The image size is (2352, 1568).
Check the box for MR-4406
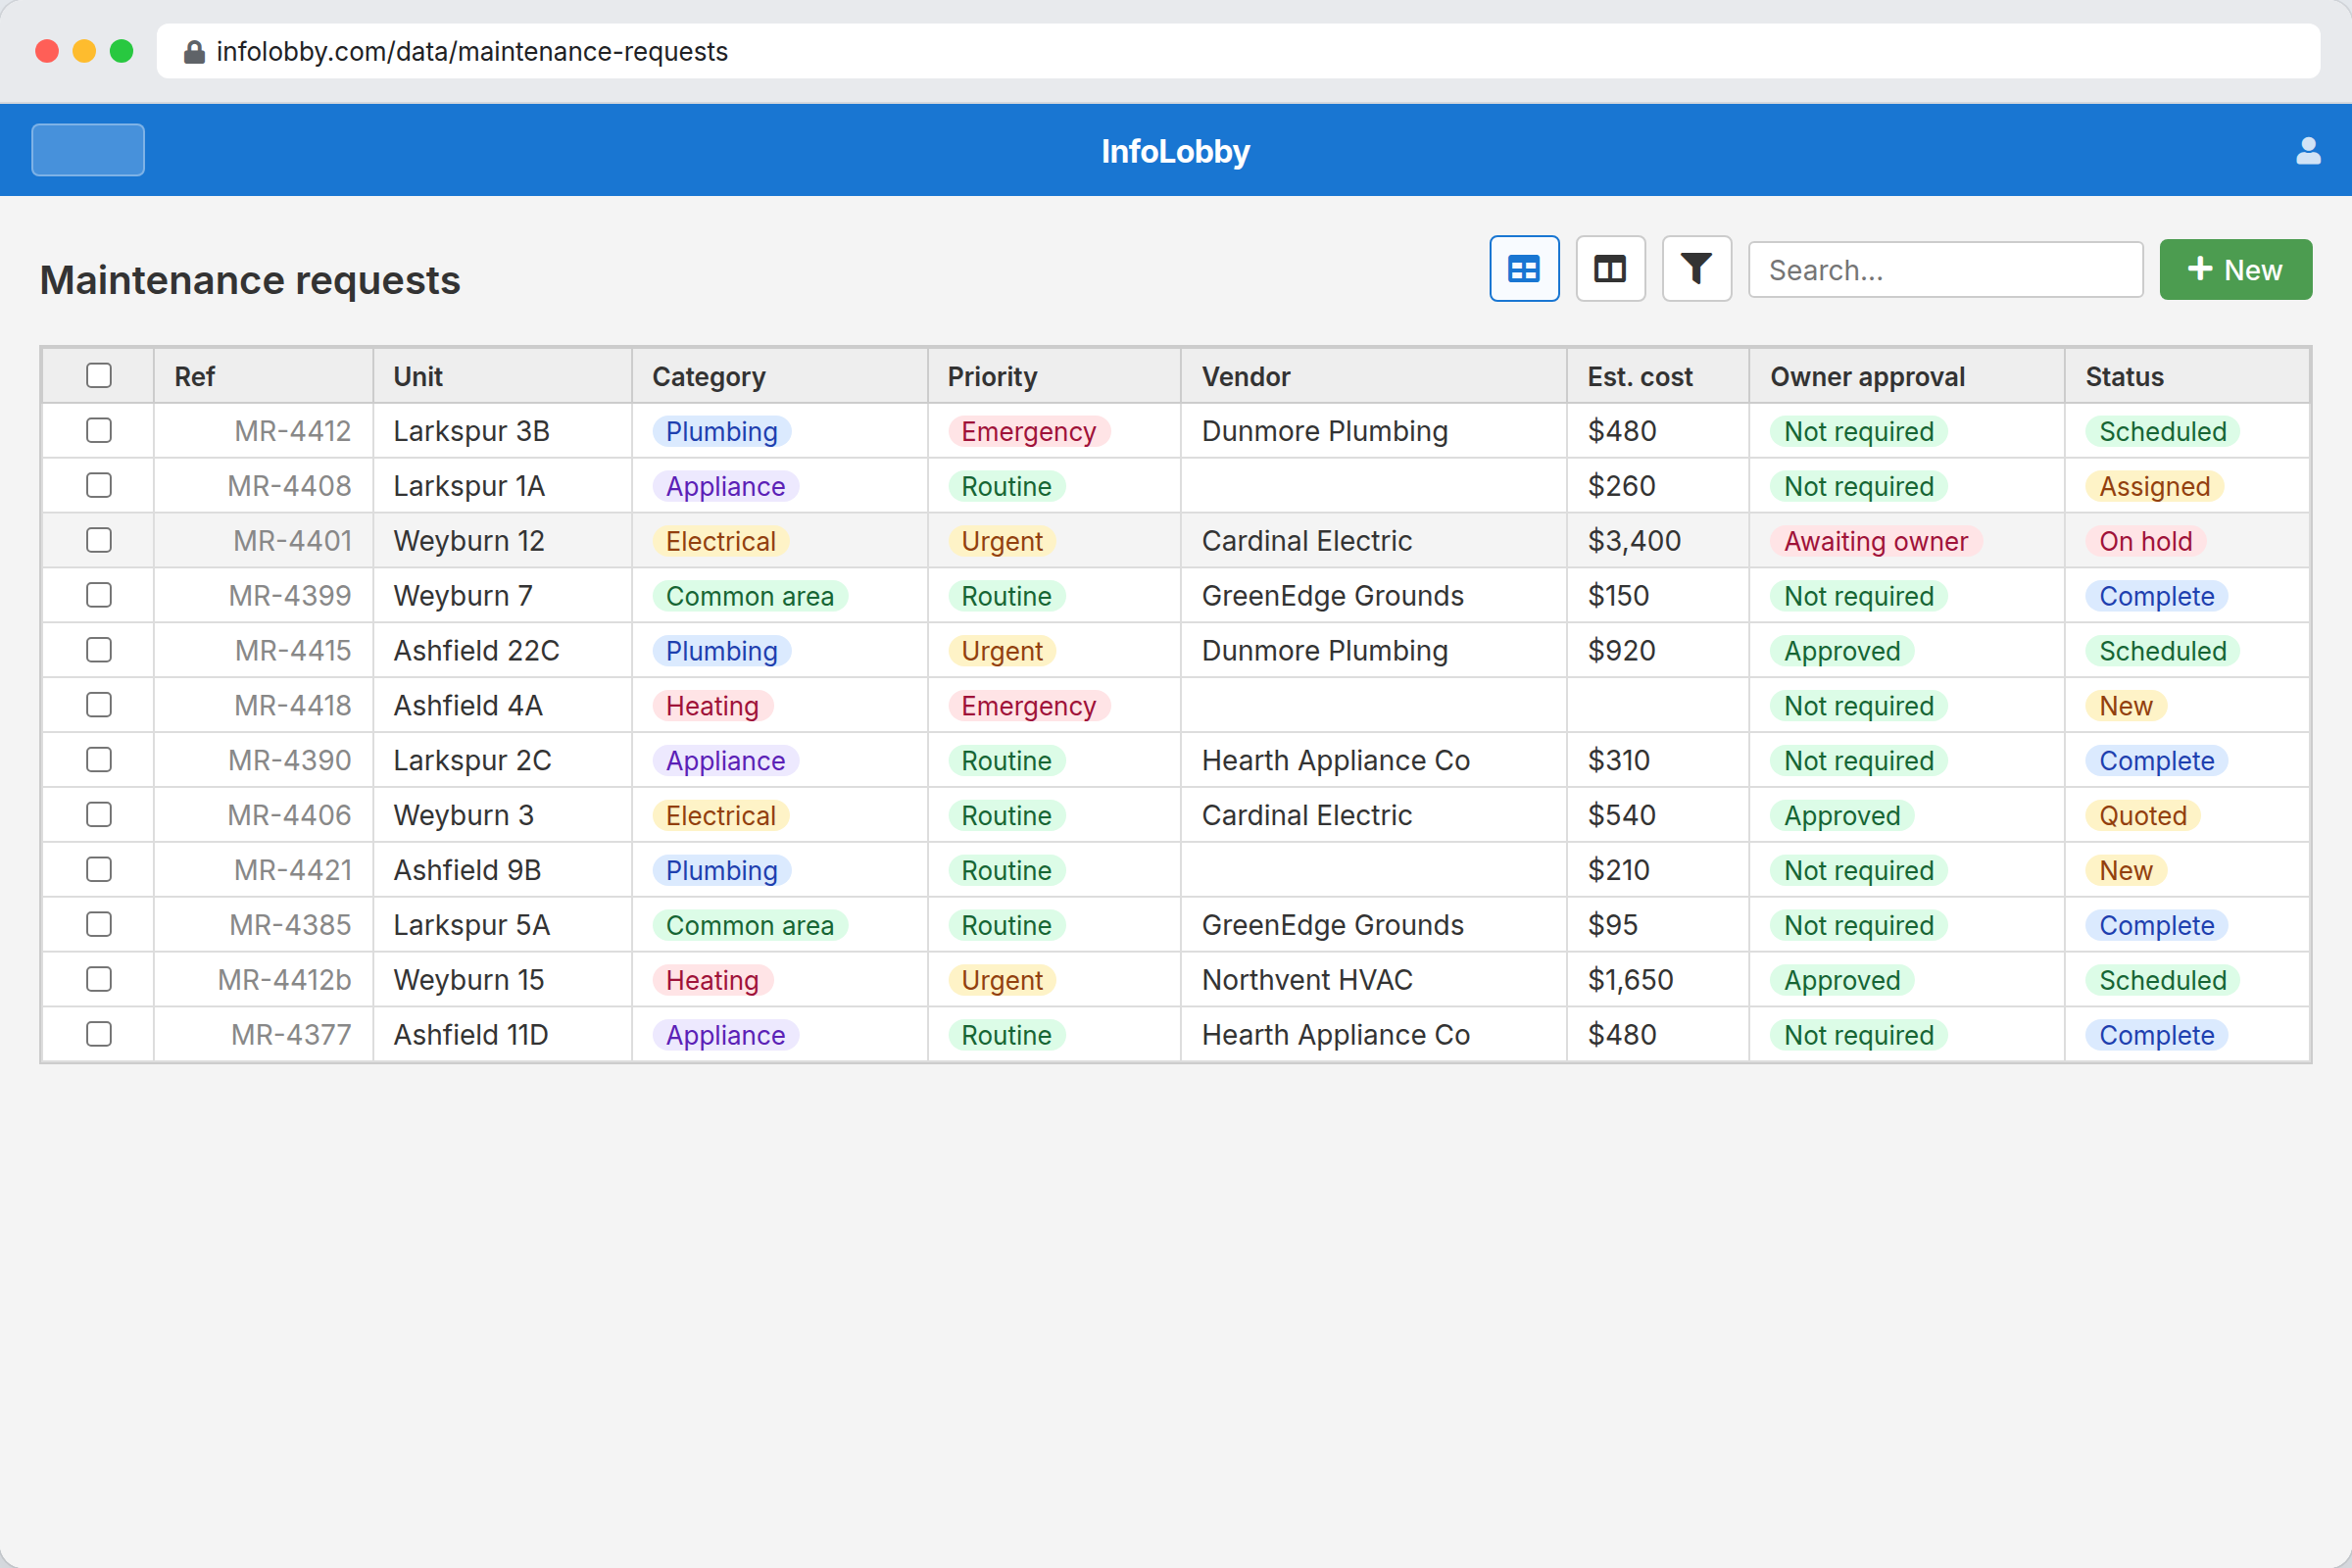pyautogui.click(x=99, y=815)
